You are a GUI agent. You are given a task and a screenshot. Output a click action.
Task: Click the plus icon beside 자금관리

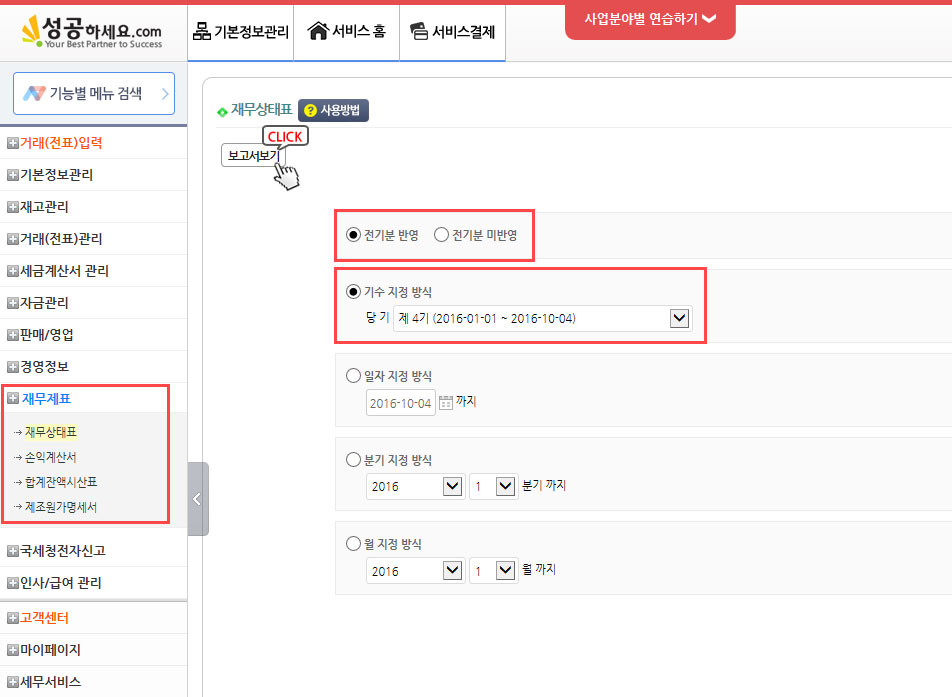[x=12, y=303]
